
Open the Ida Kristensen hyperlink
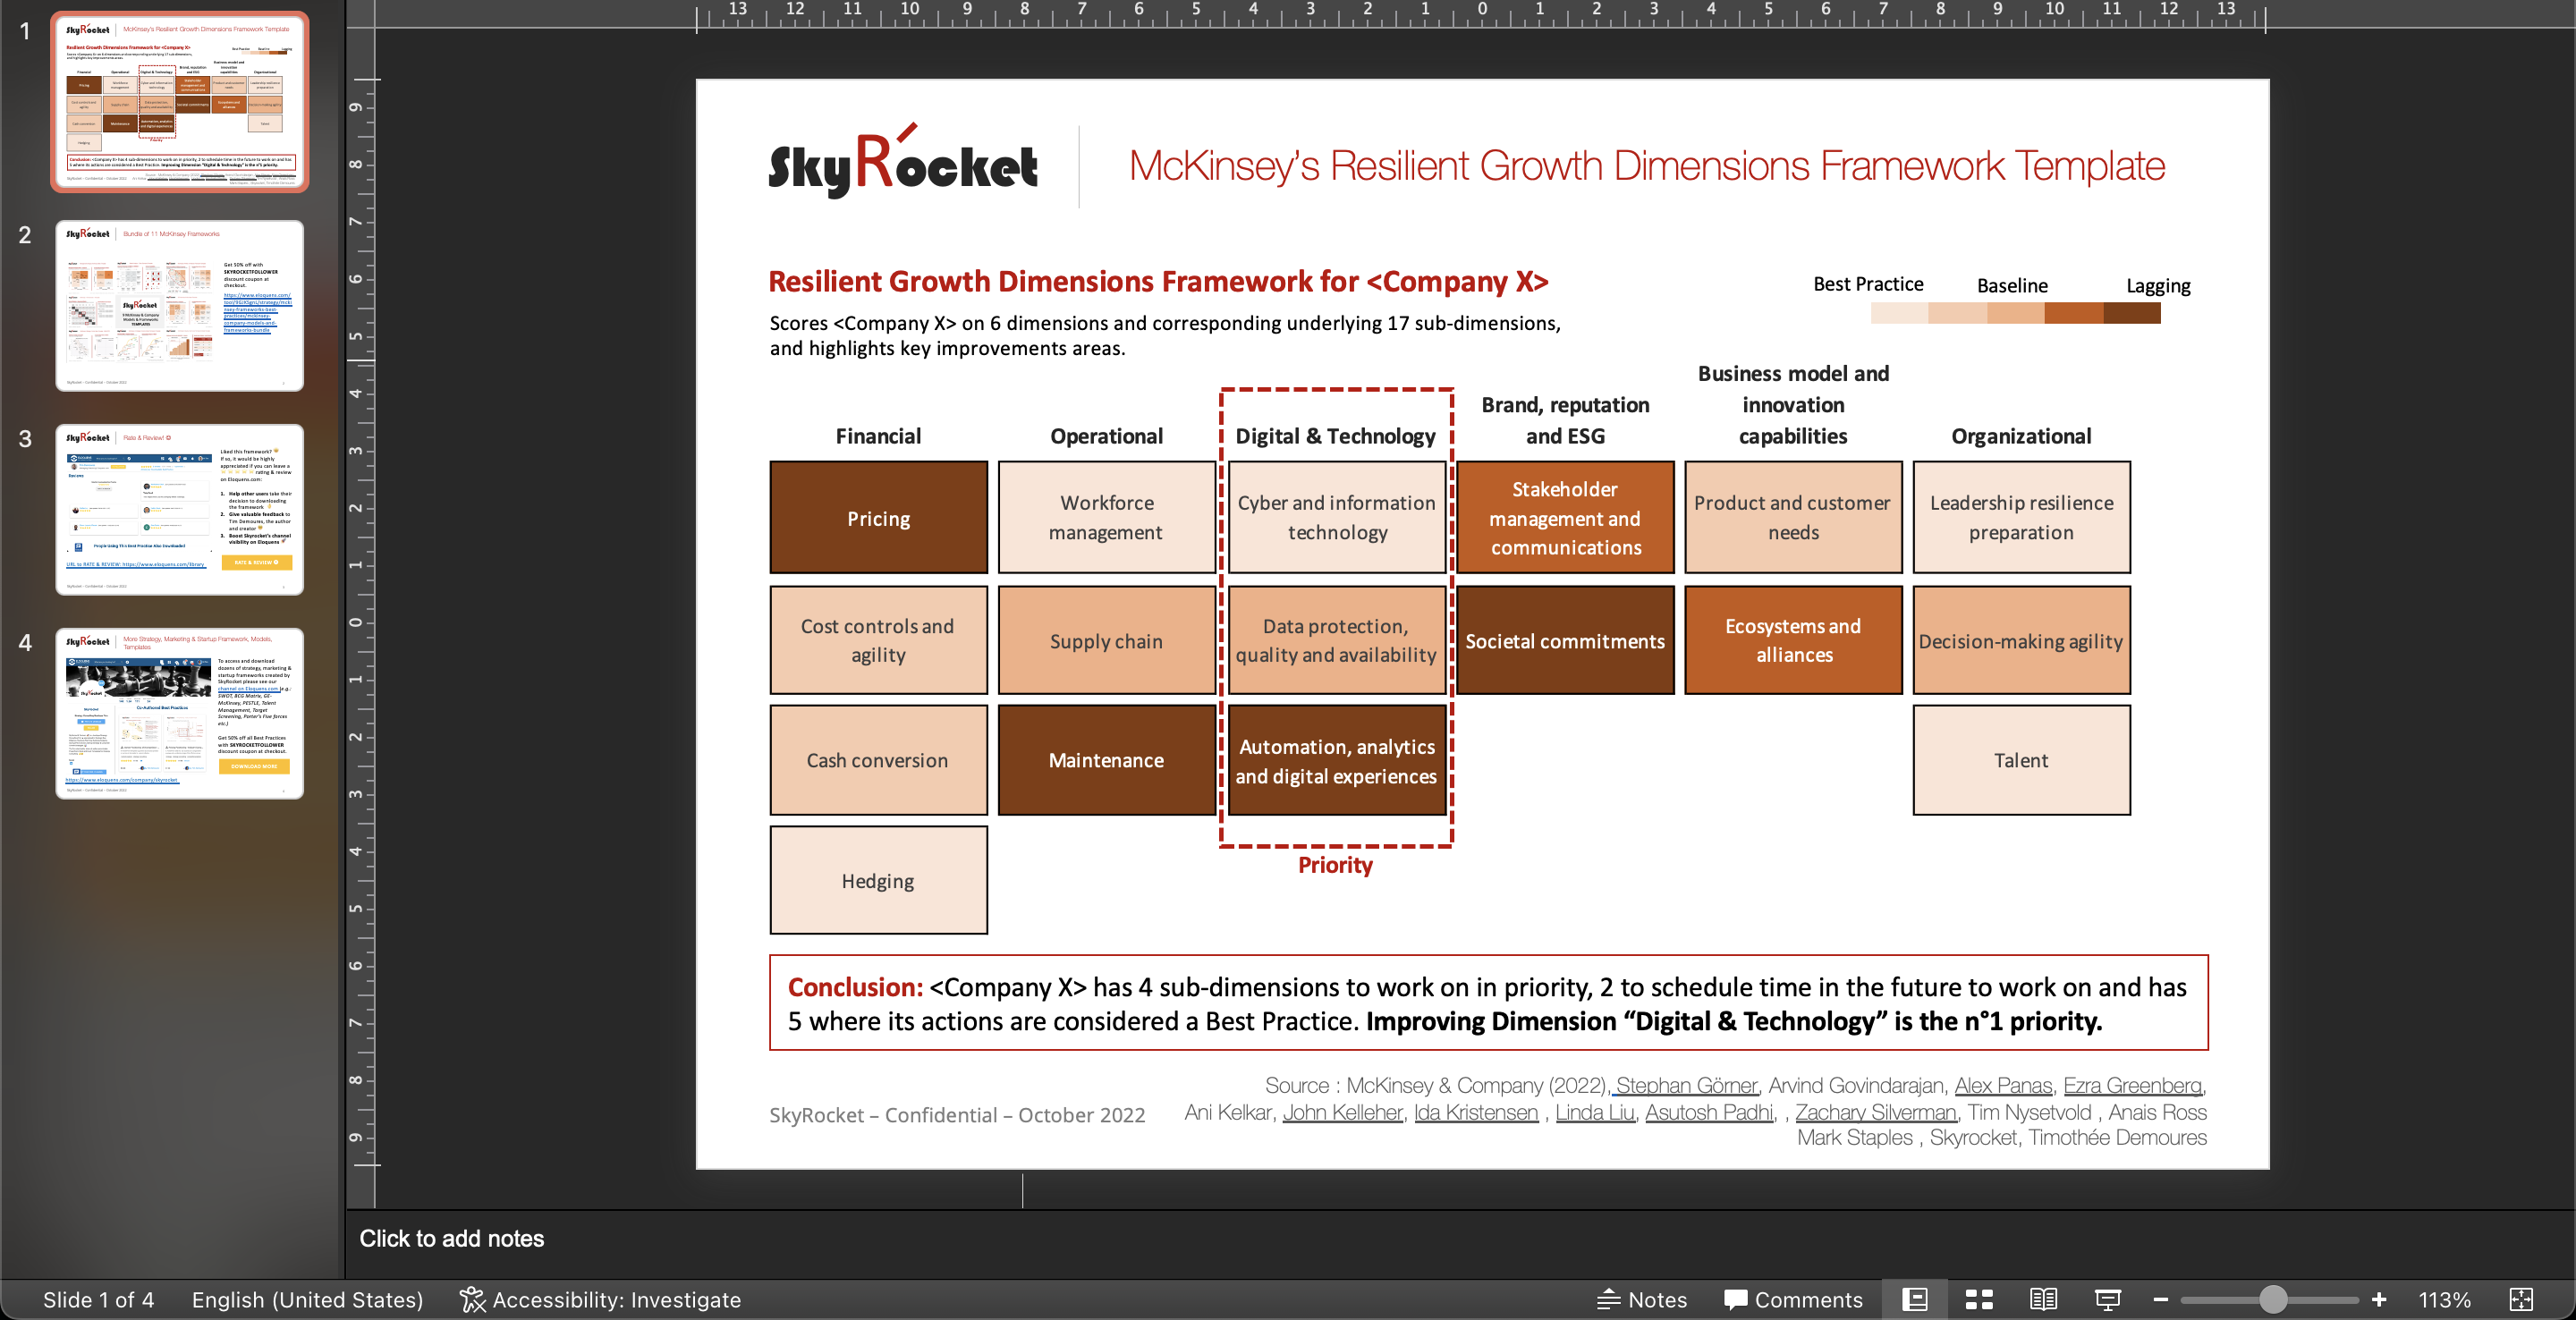(1476, 1112)
